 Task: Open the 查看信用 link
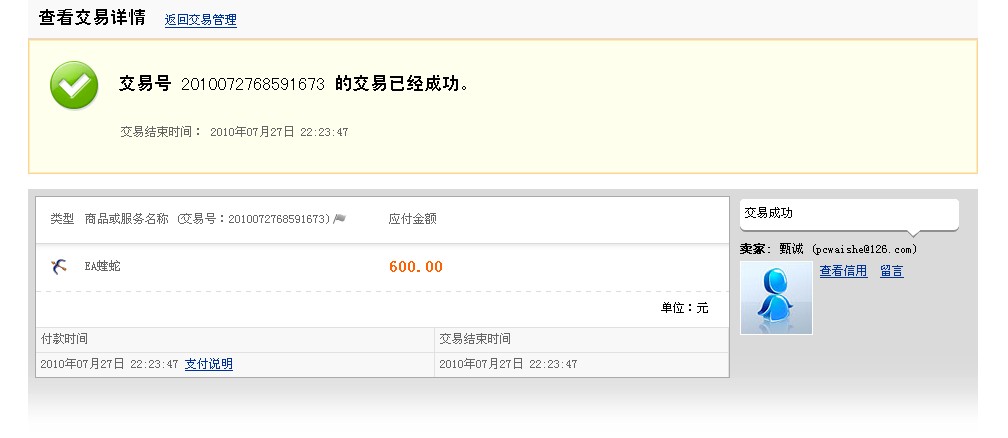843,271
